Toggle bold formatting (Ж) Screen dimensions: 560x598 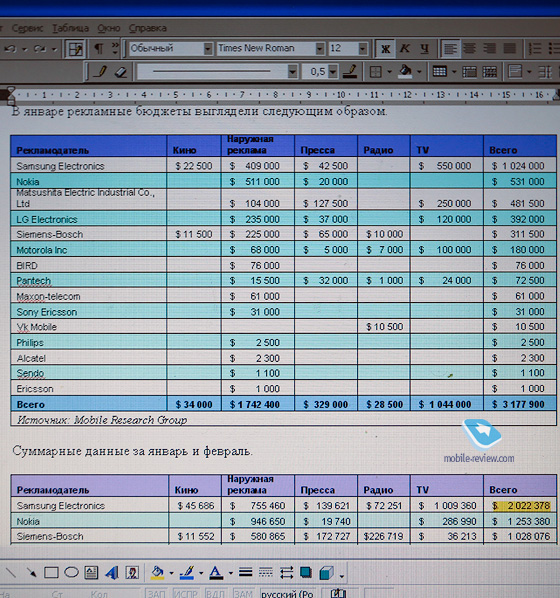click(x=385, y=49)
